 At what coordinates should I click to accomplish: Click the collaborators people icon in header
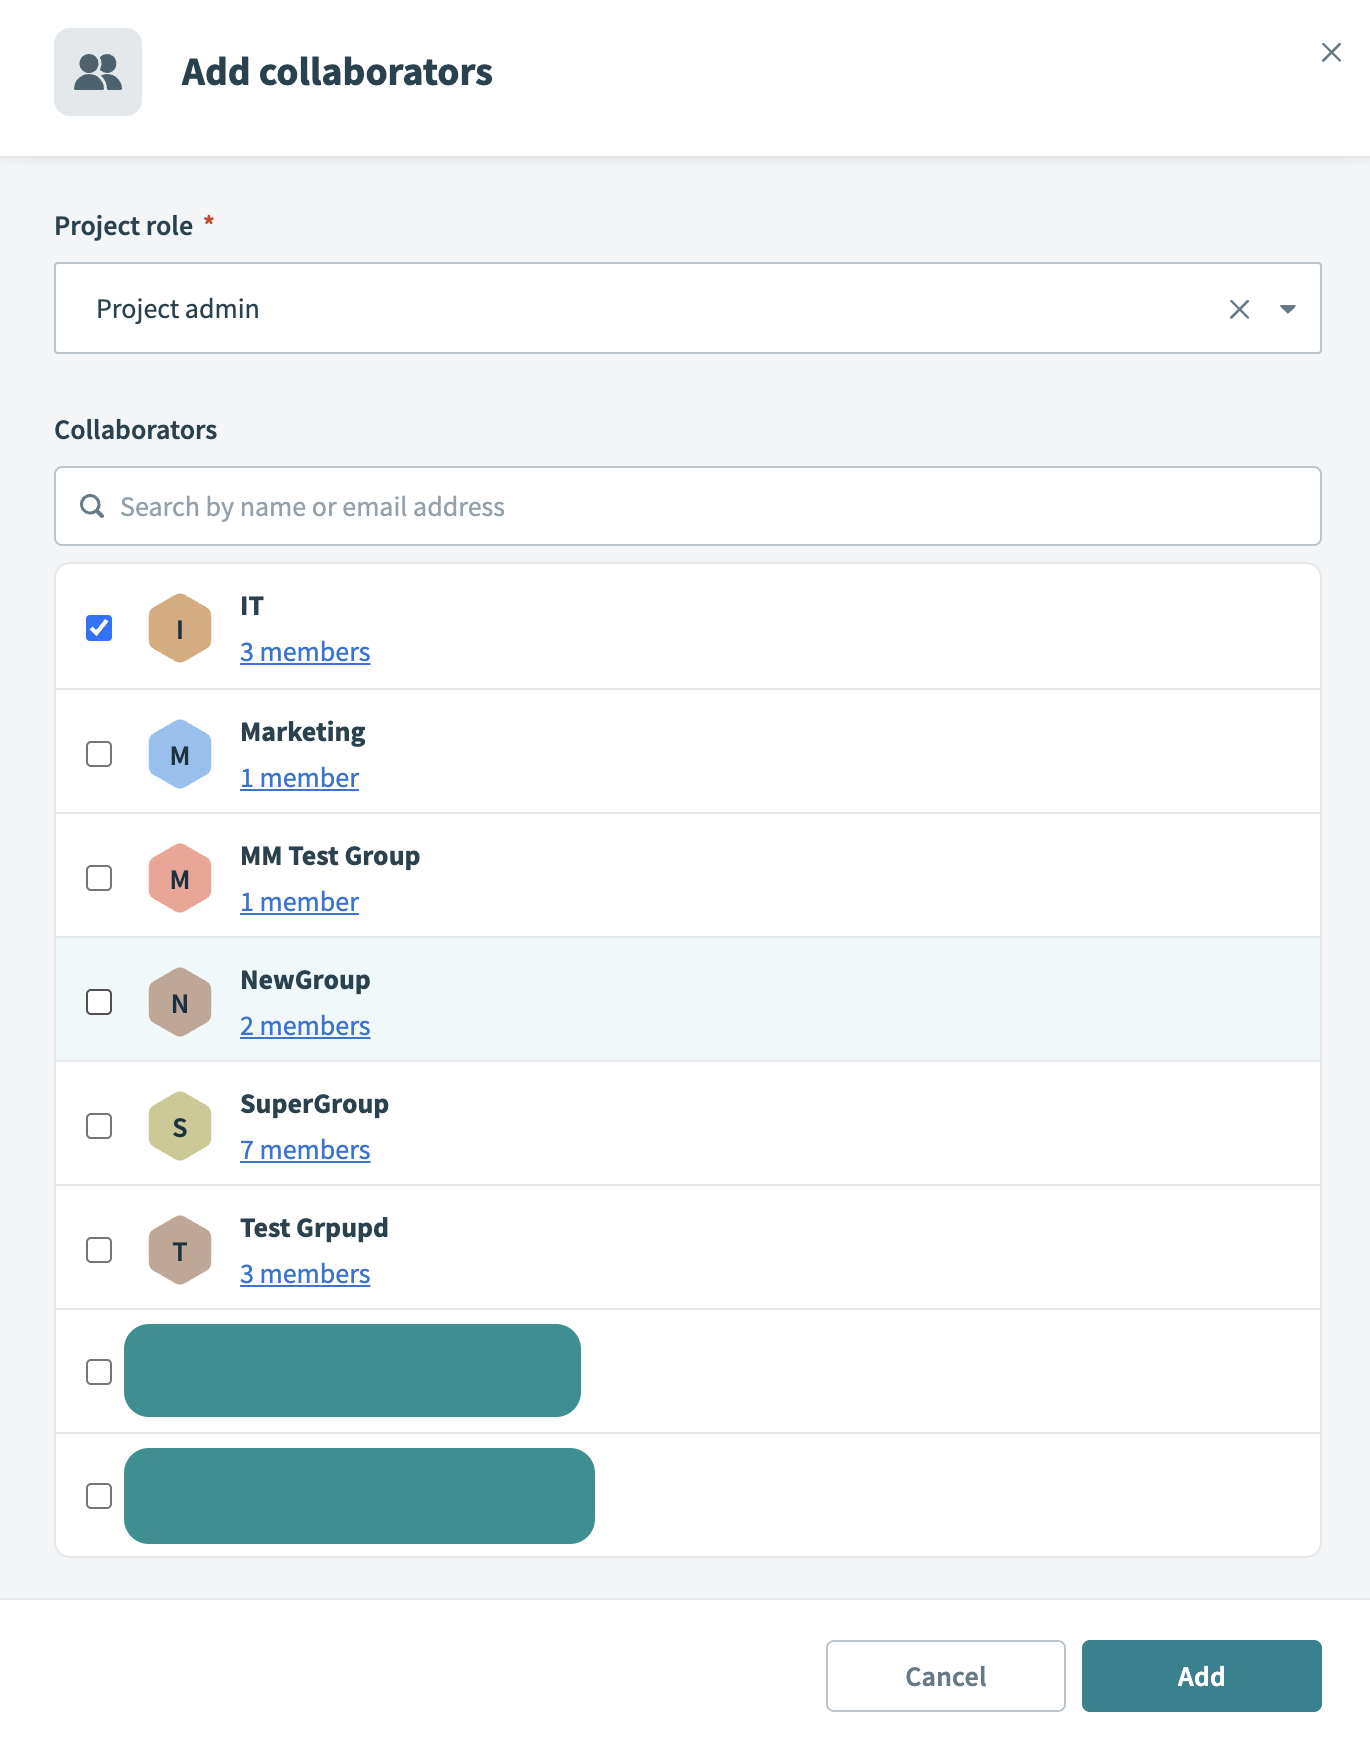pyautogui.click(x=98, y=72)
